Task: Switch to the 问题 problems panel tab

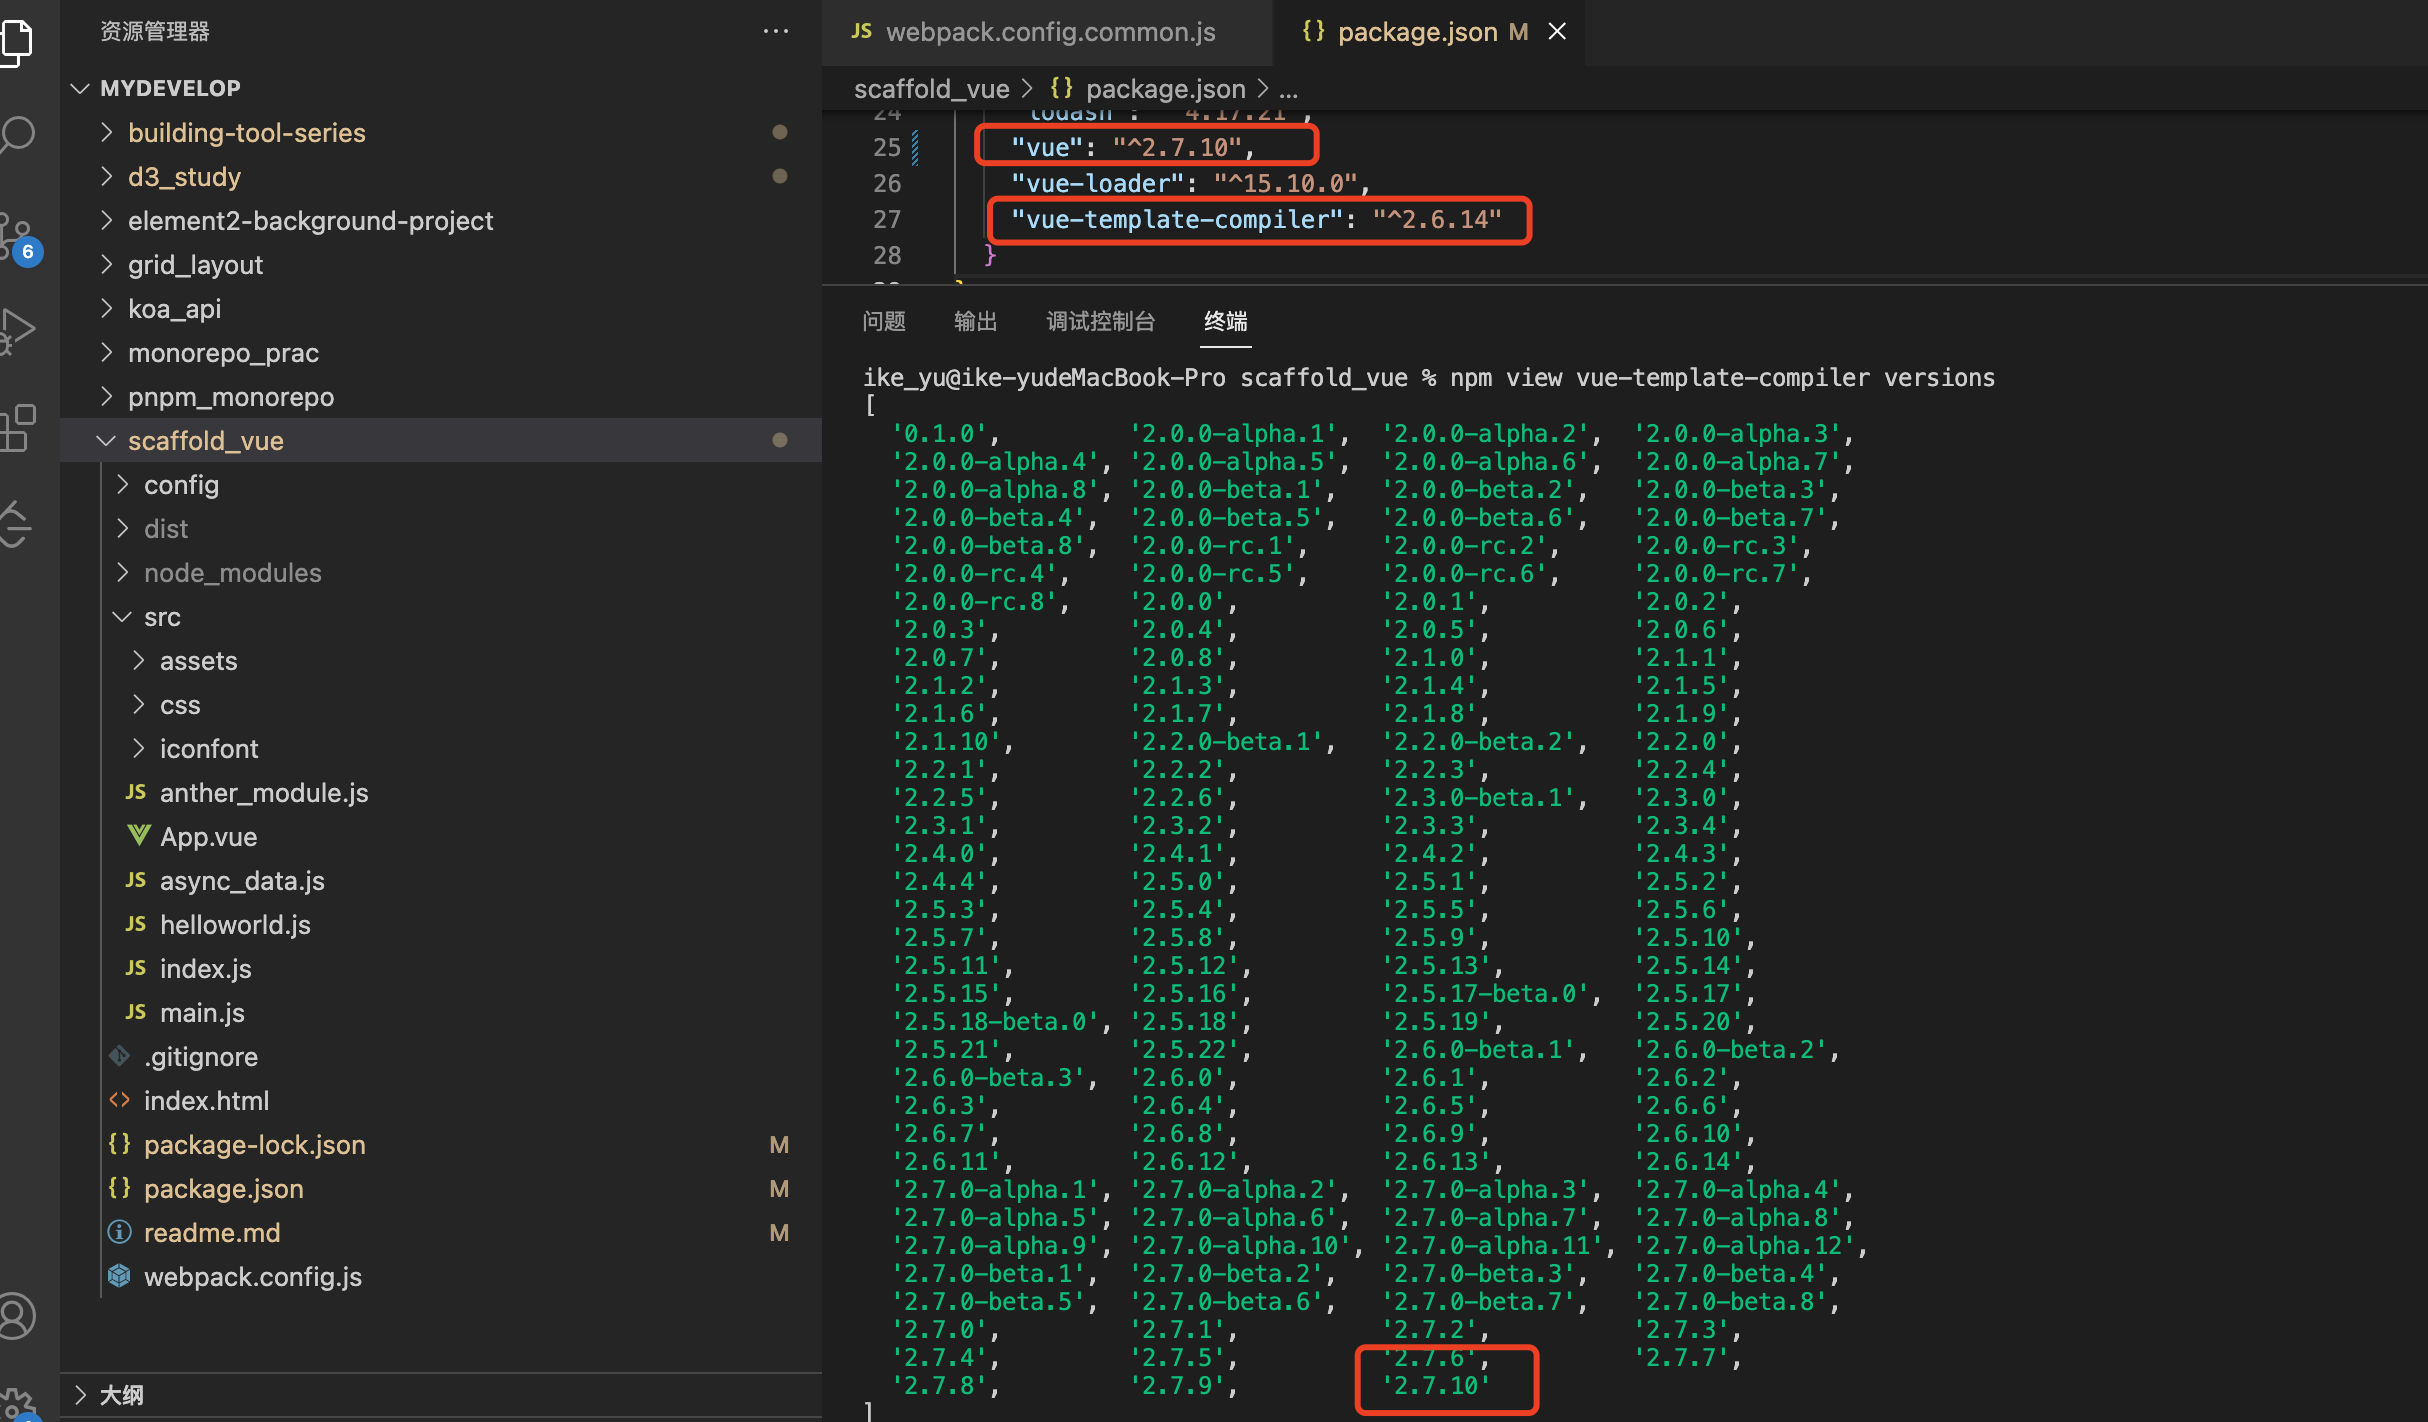Action: point(884,321)
